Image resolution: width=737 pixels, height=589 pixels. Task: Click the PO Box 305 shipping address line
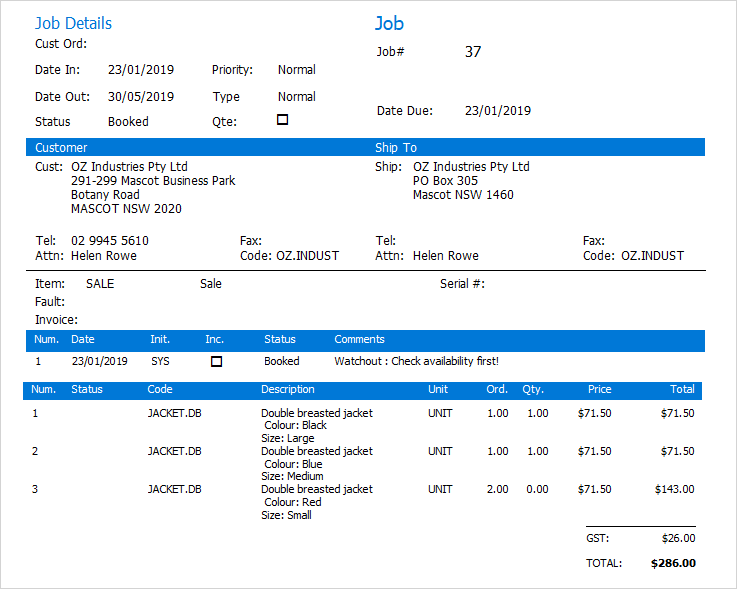[445, 181]
